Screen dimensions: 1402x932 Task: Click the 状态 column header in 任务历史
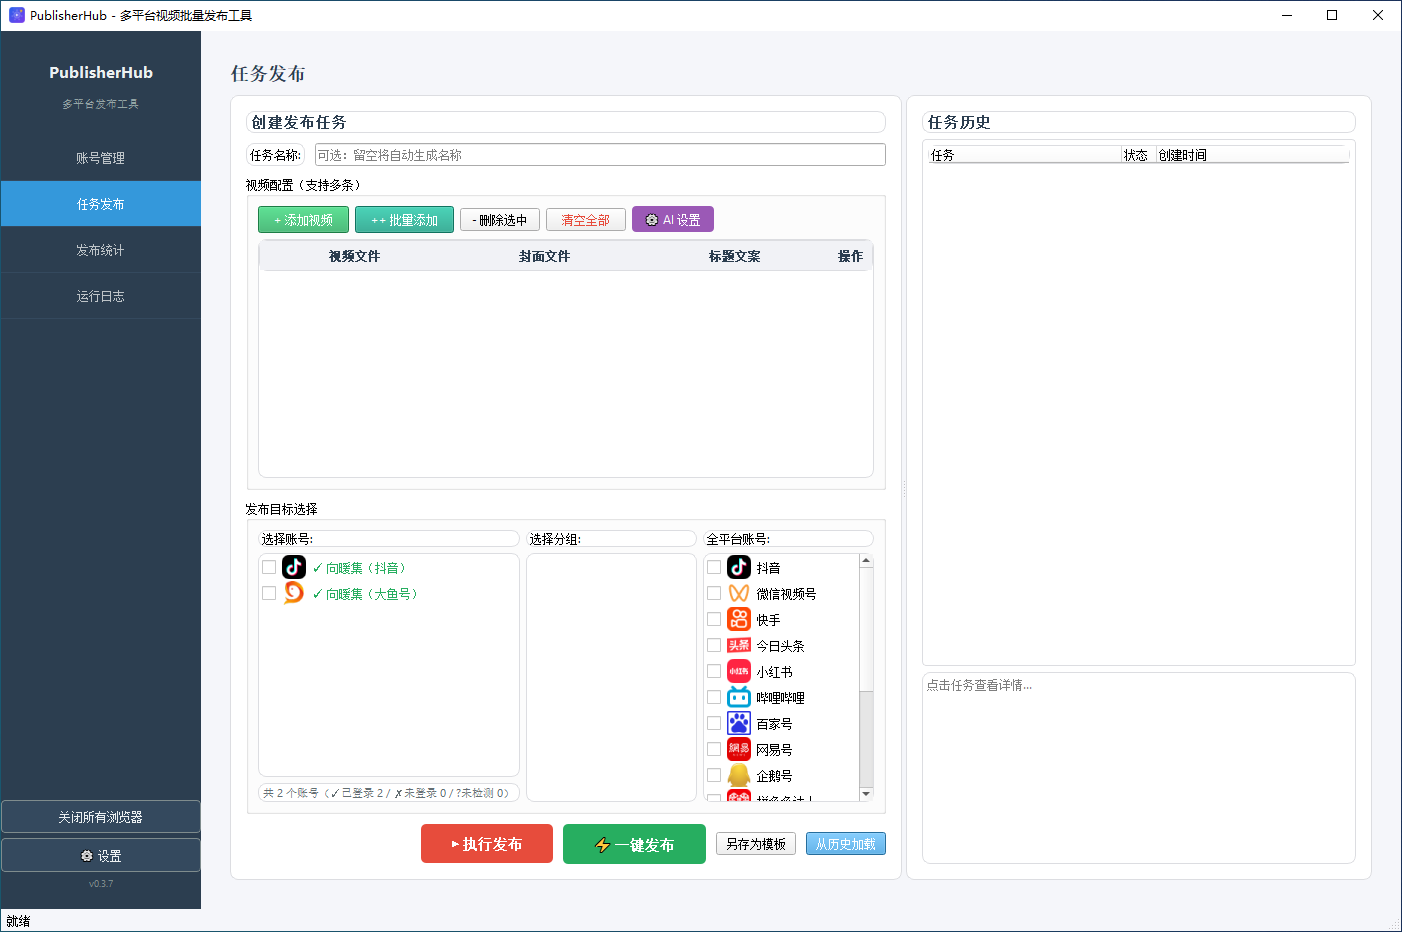tap(1139, 155)
